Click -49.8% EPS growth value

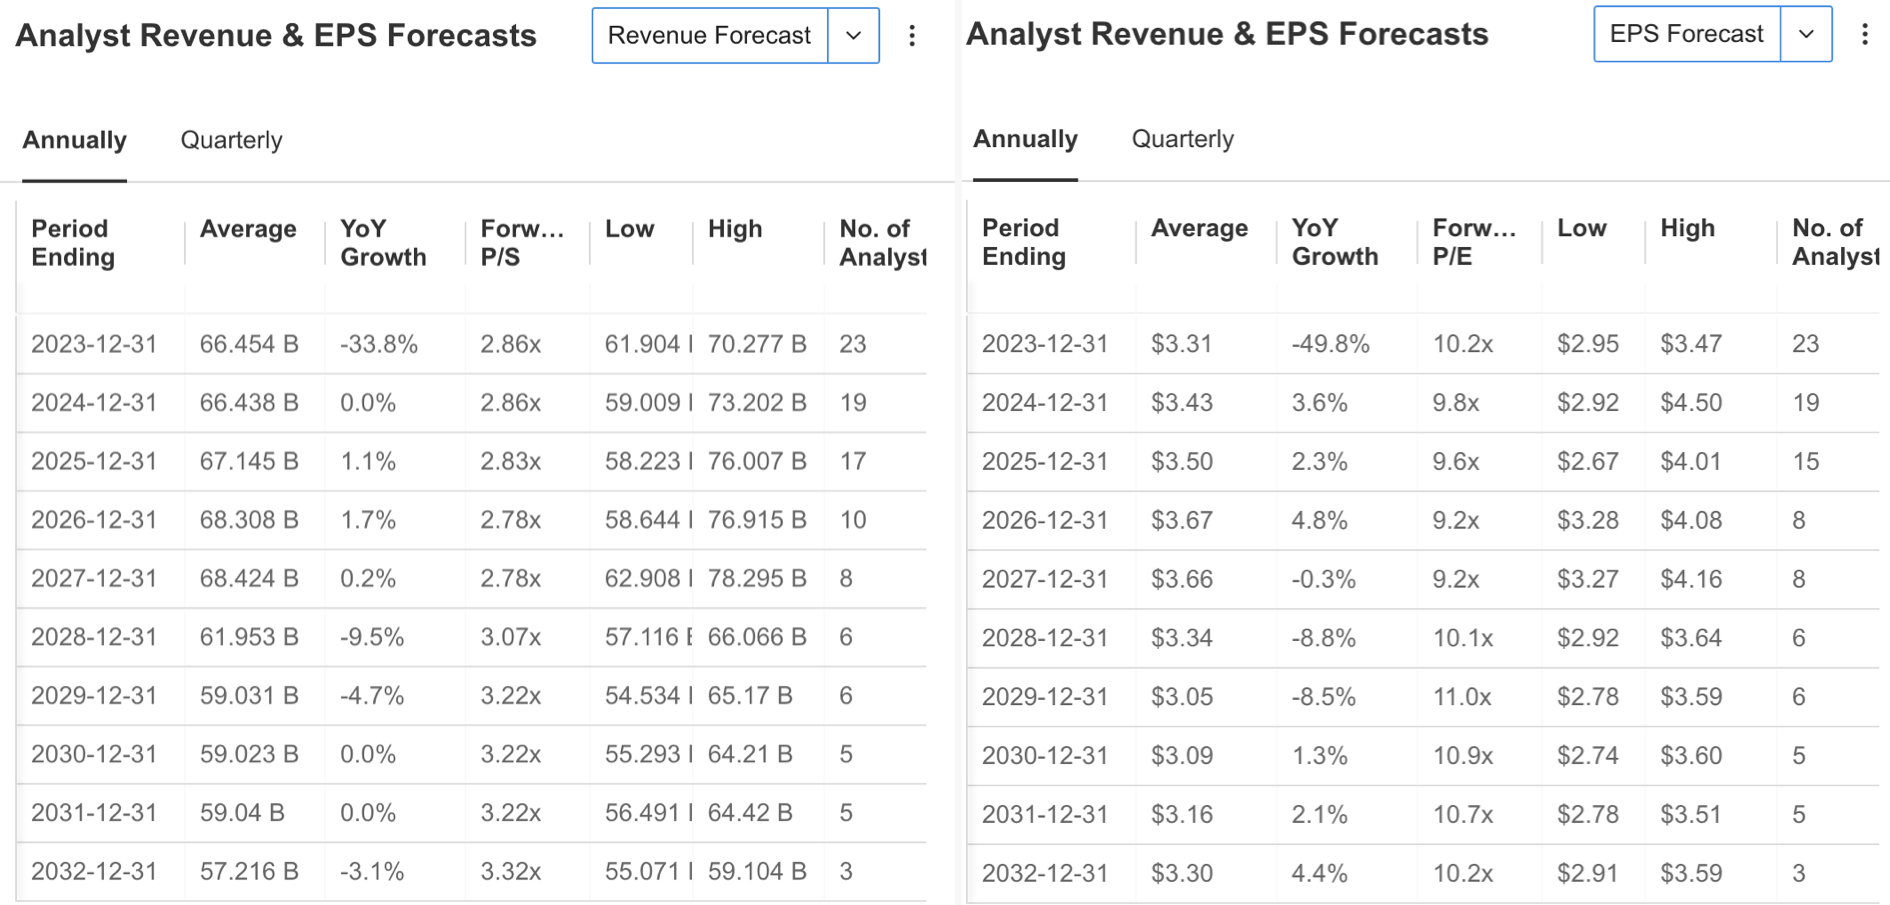pyautogui.click(x=1330, y=343)
